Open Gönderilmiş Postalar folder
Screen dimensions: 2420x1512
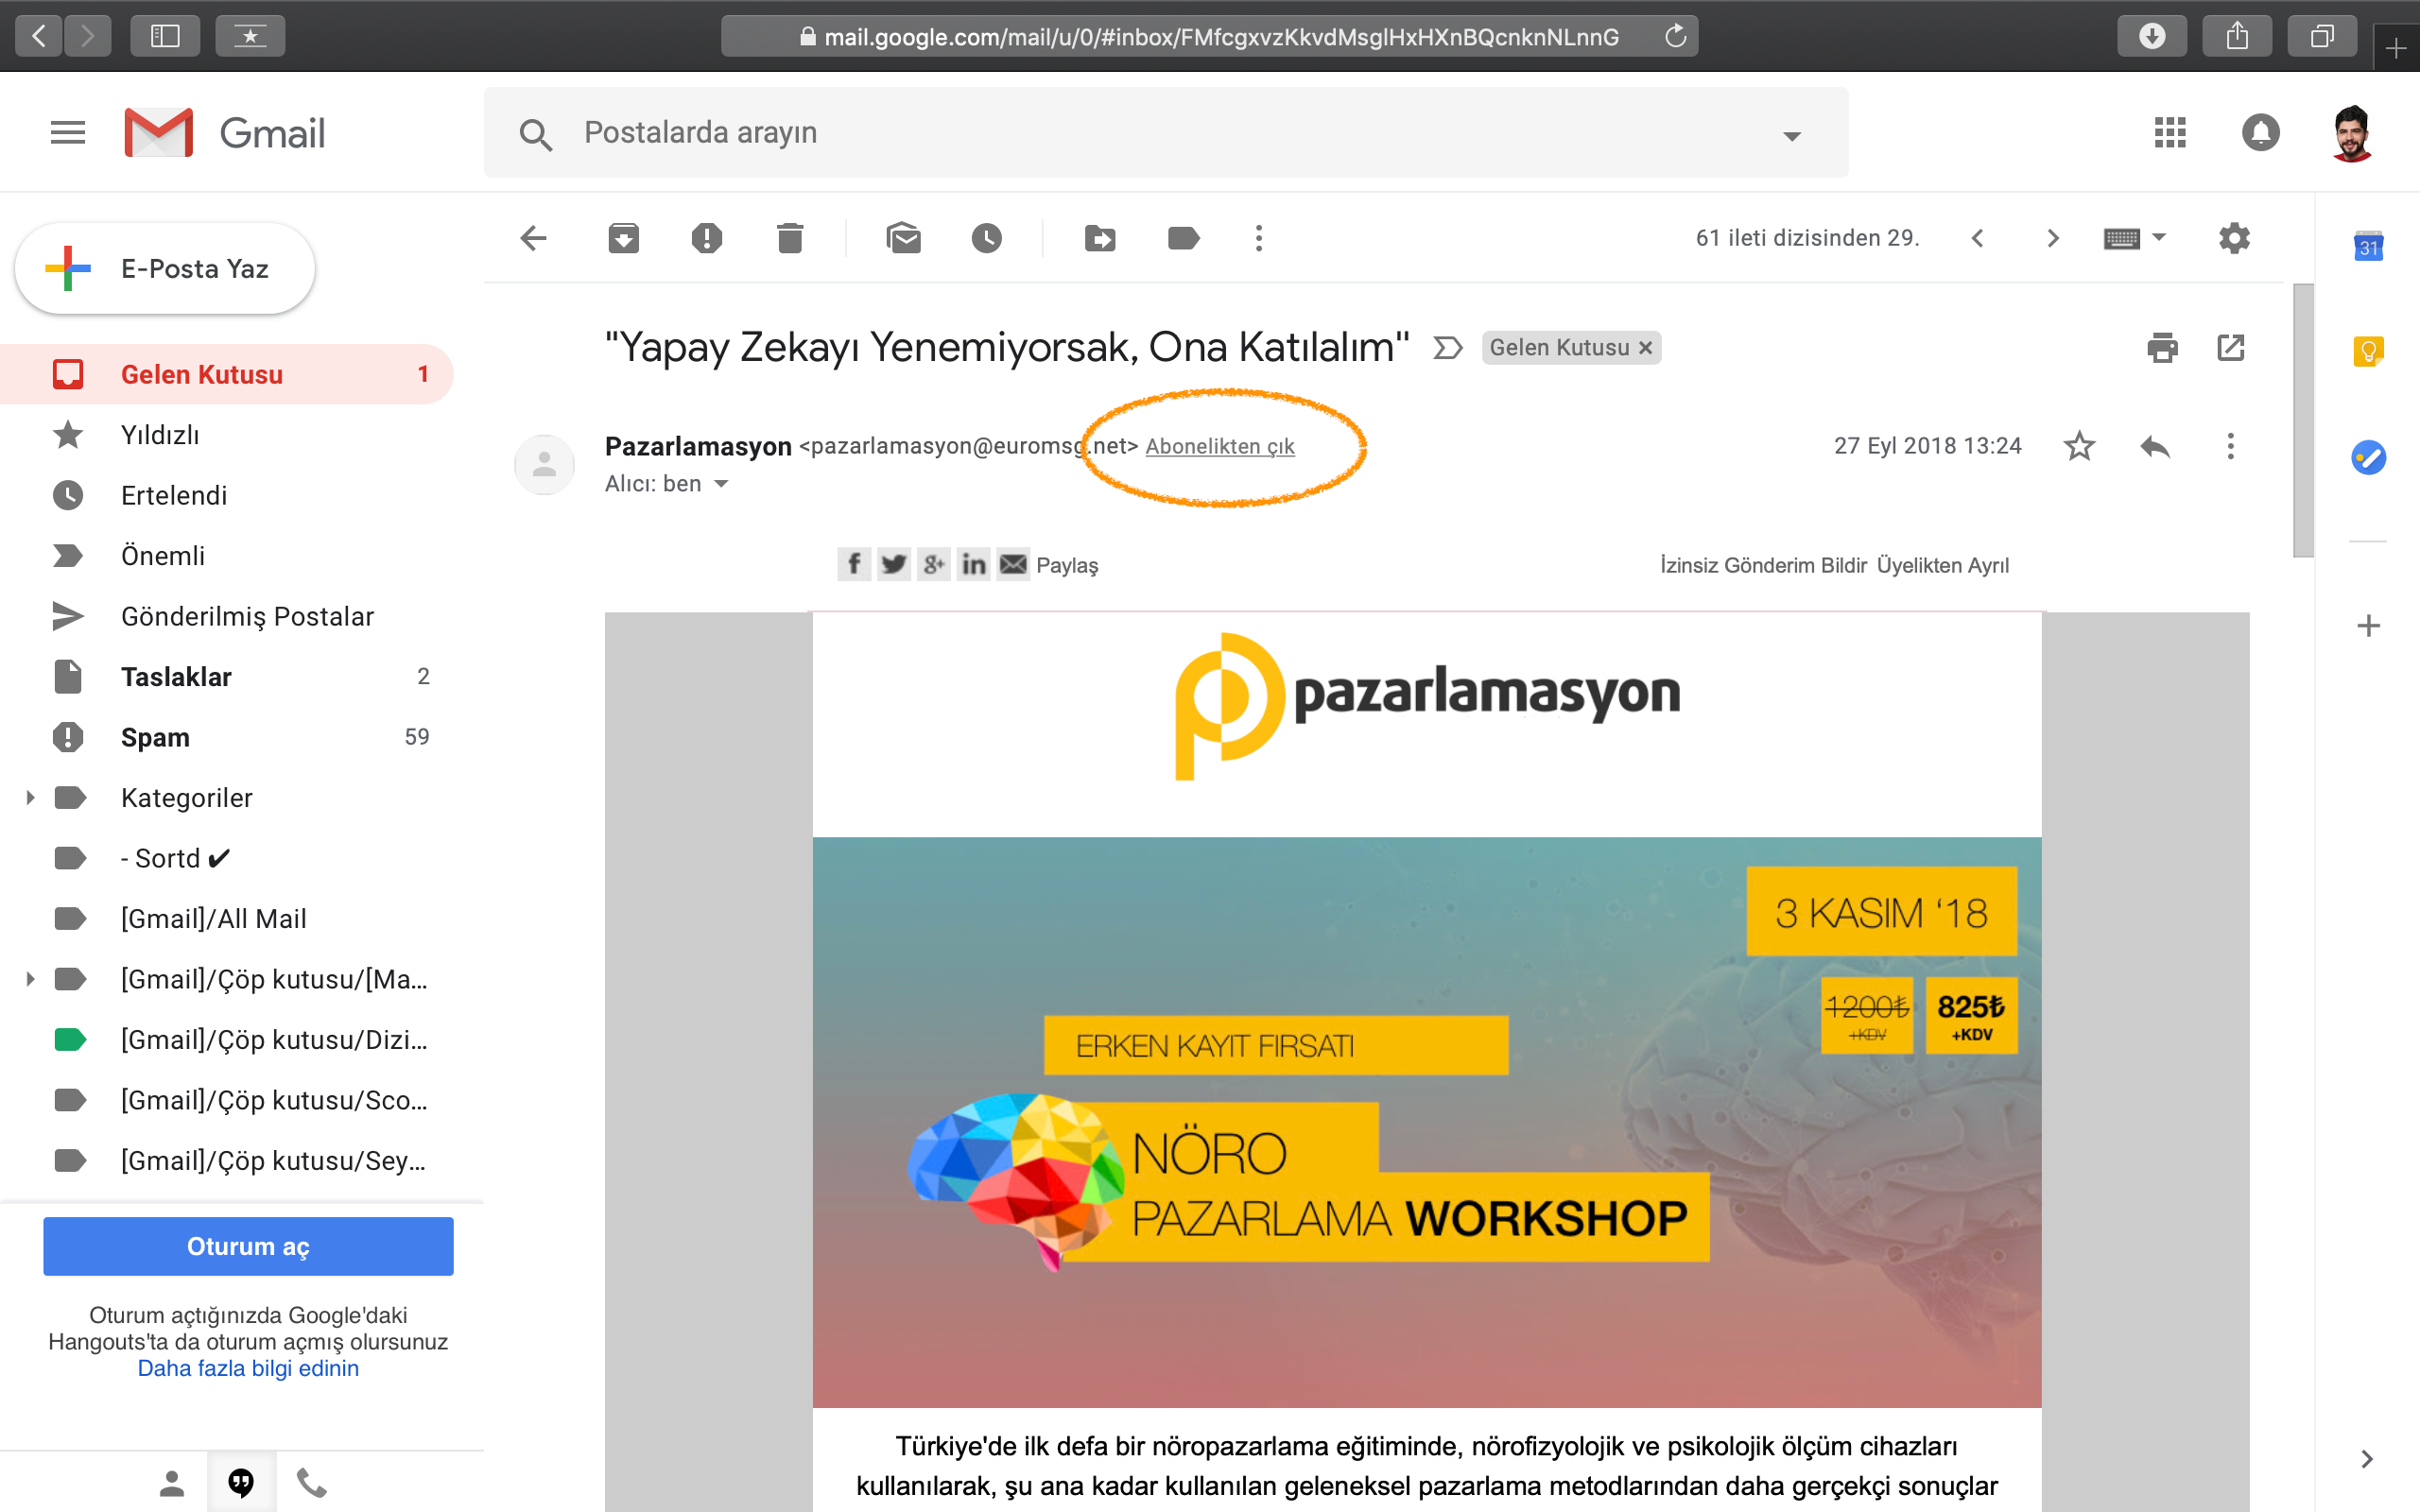[227, 616]
